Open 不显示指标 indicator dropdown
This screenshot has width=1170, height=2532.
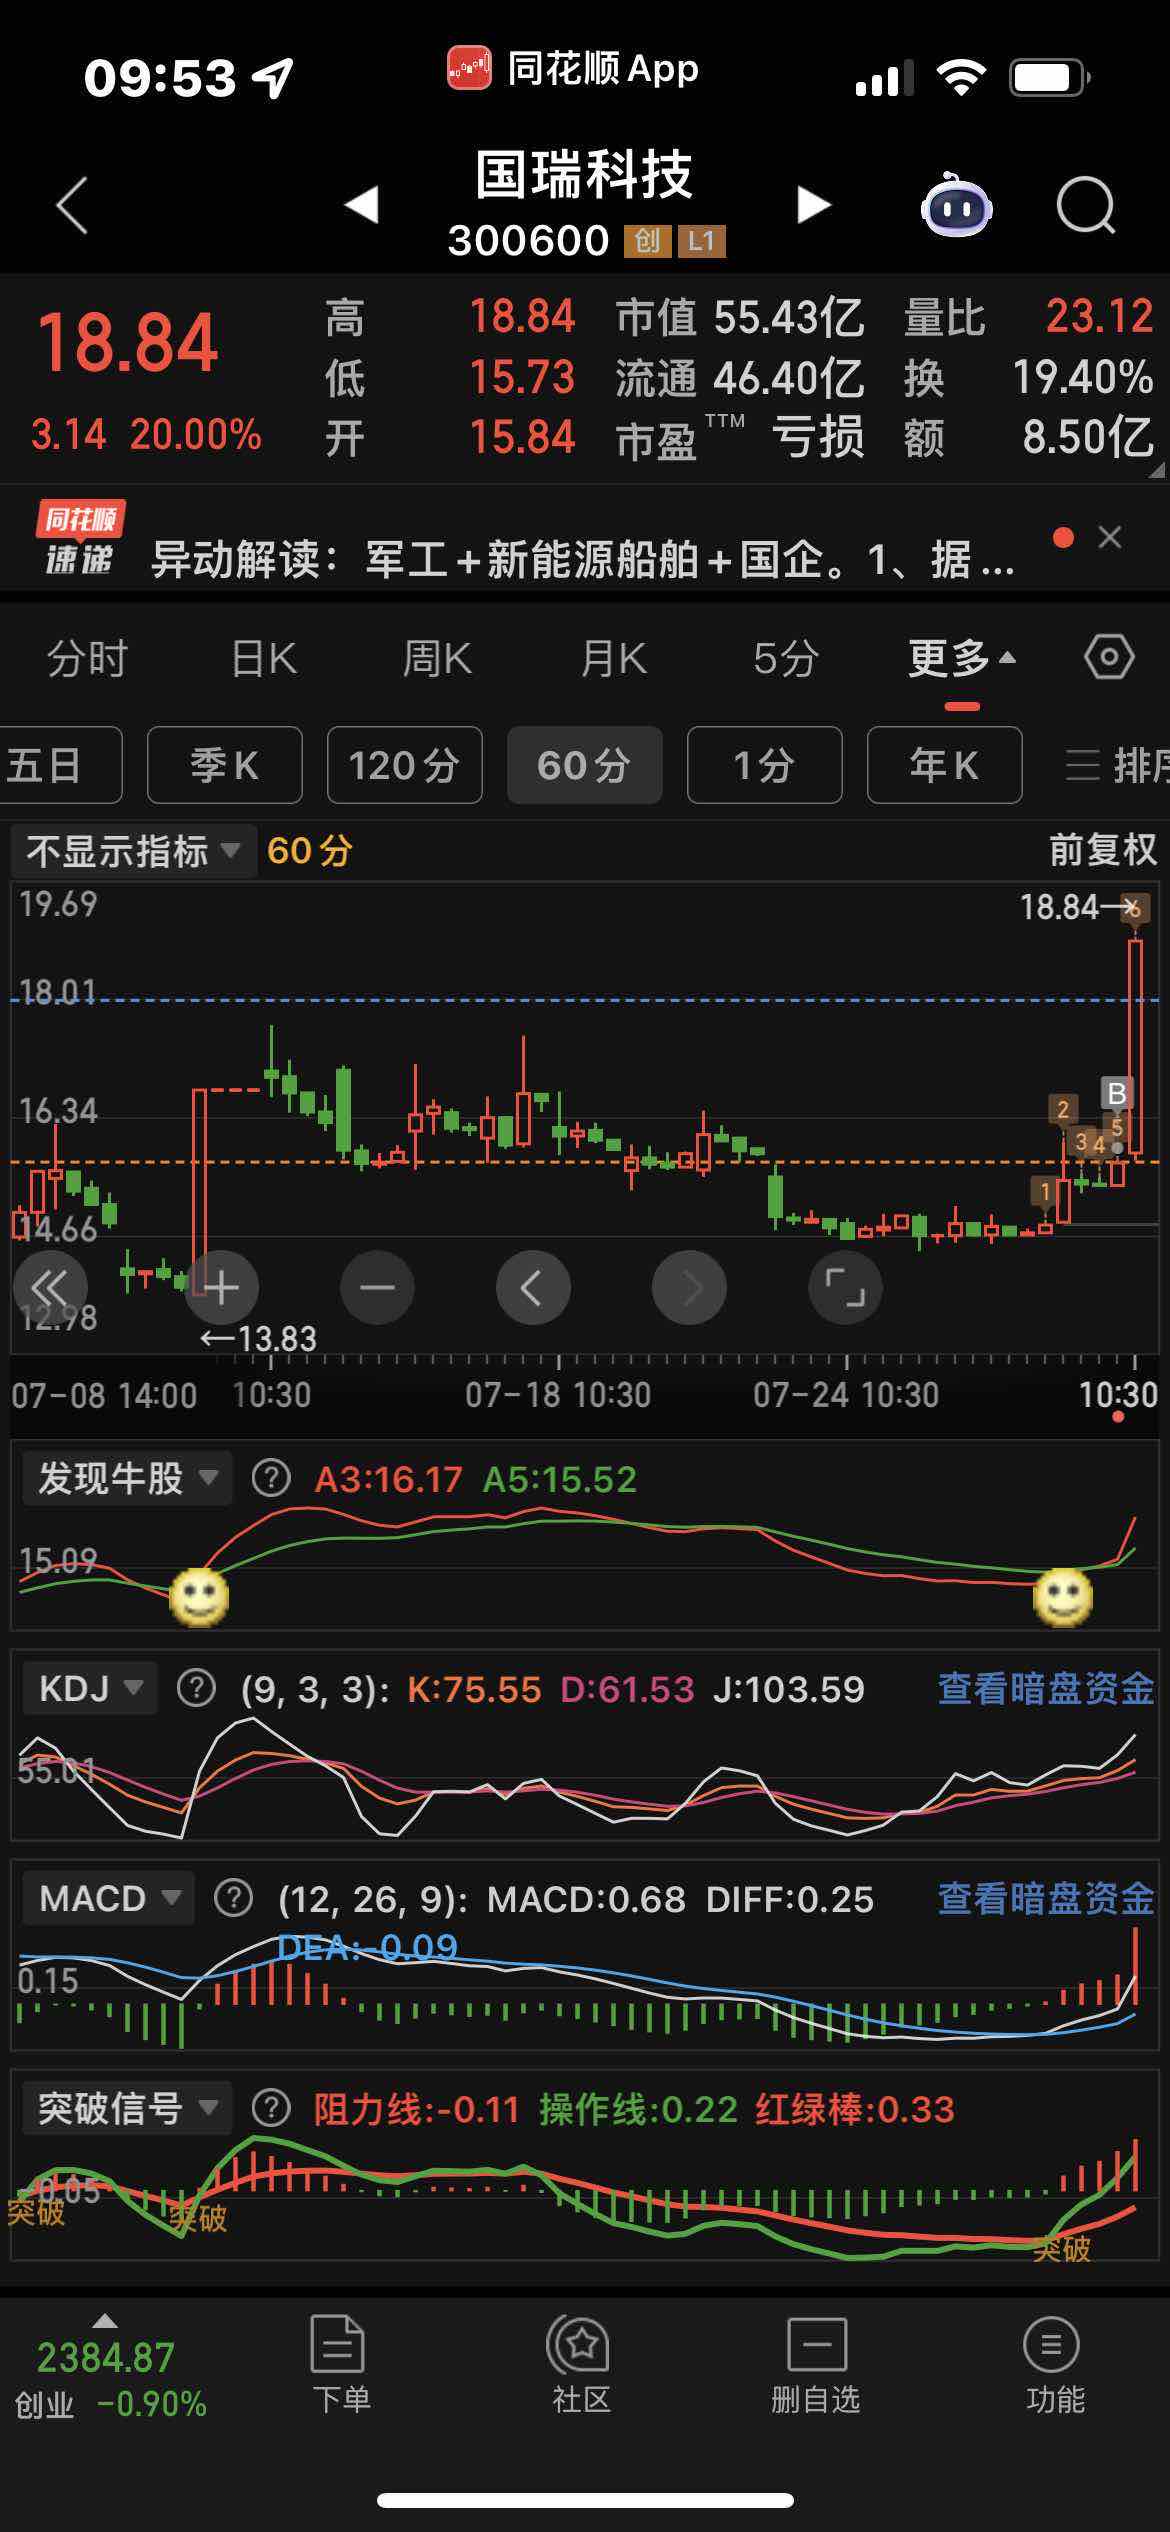[x=134, y=852]
